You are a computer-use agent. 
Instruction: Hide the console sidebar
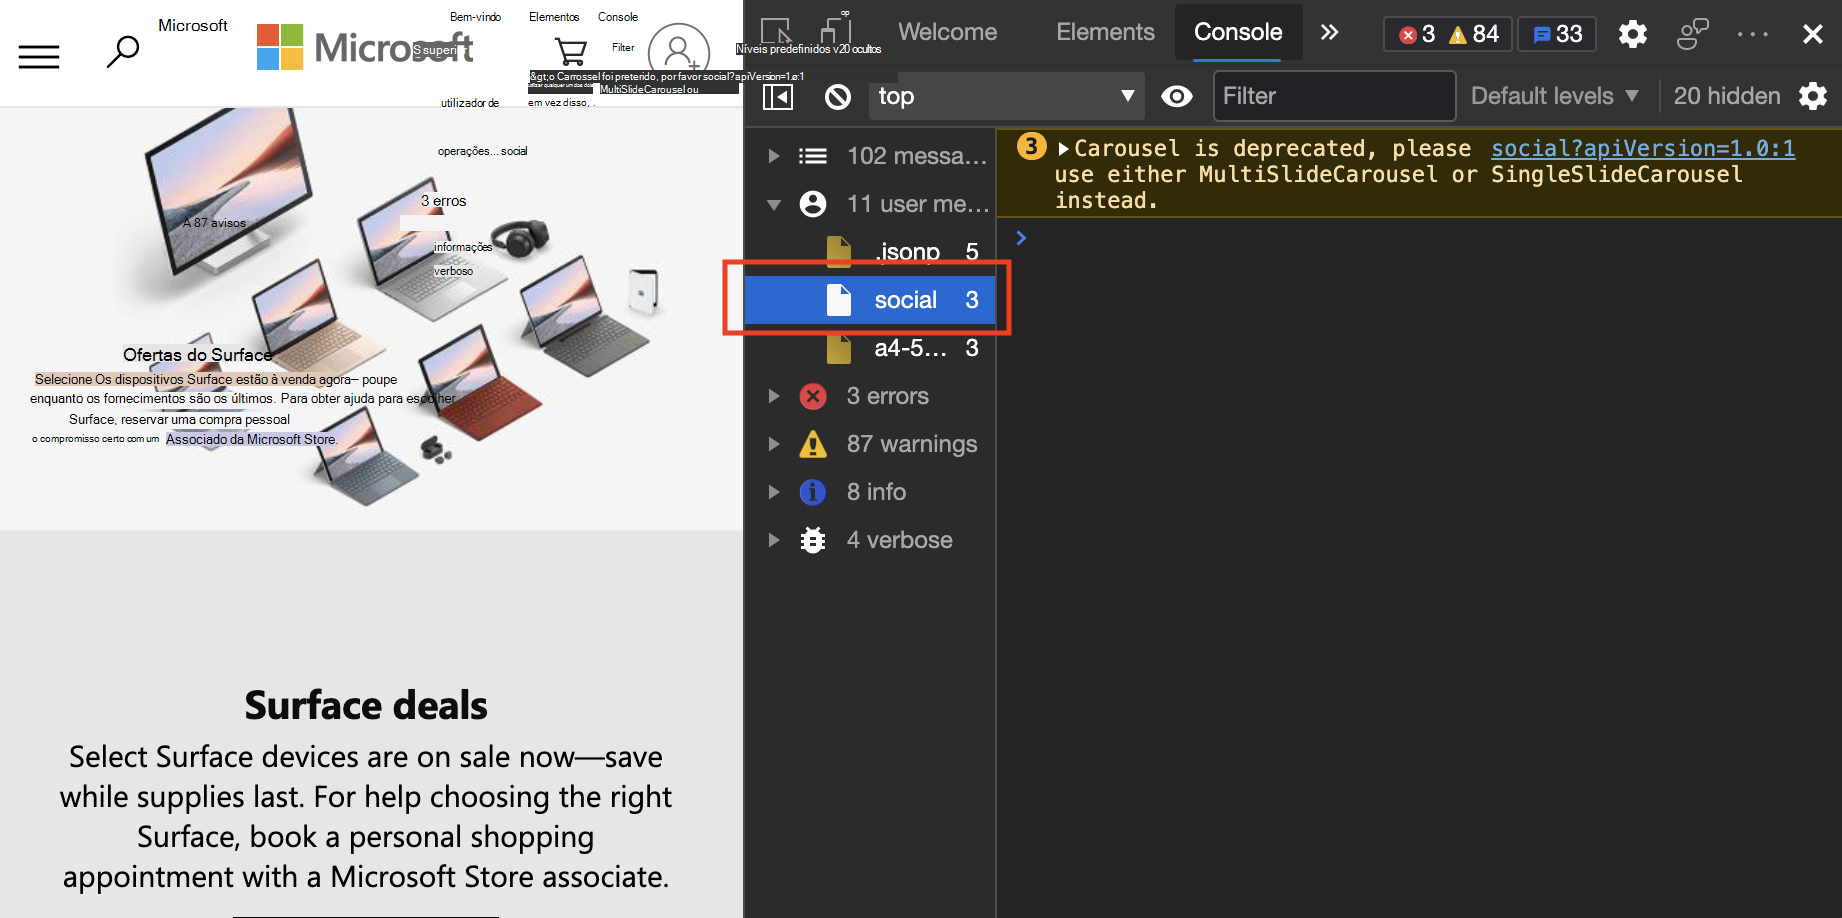[777, 96]
